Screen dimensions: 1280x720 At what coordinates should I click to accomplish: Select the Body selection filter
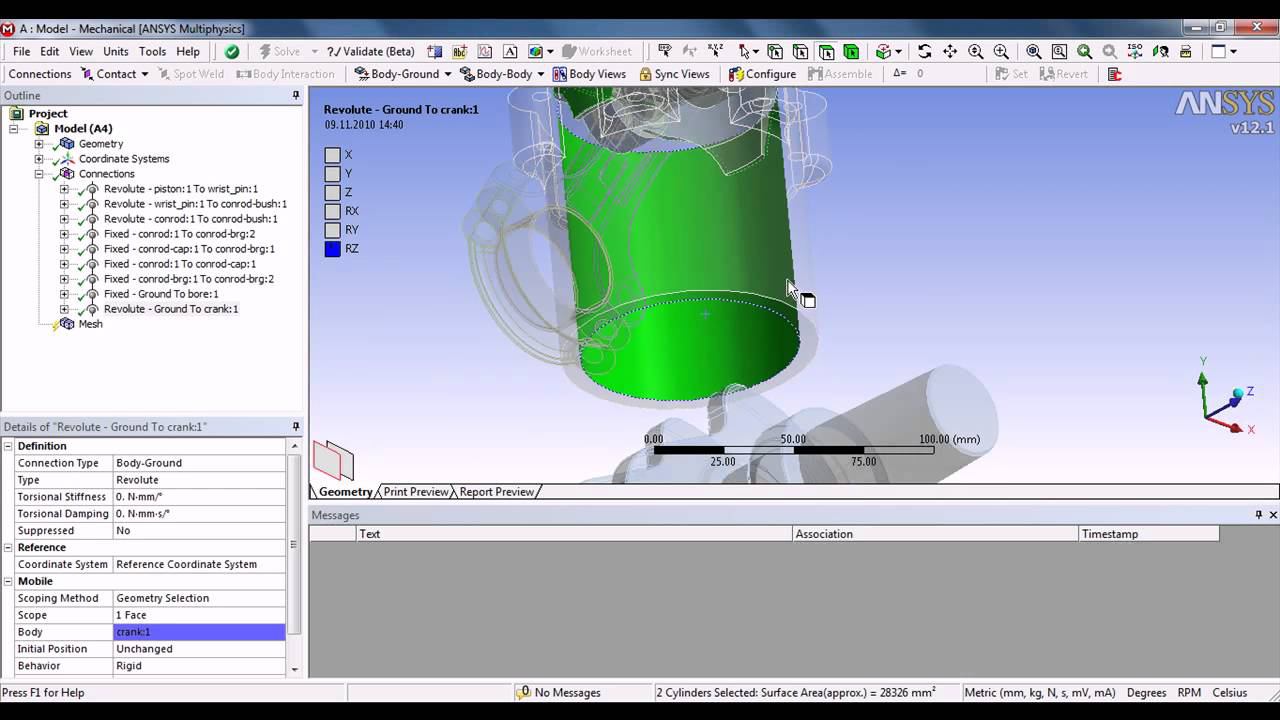tap(851, 51)
